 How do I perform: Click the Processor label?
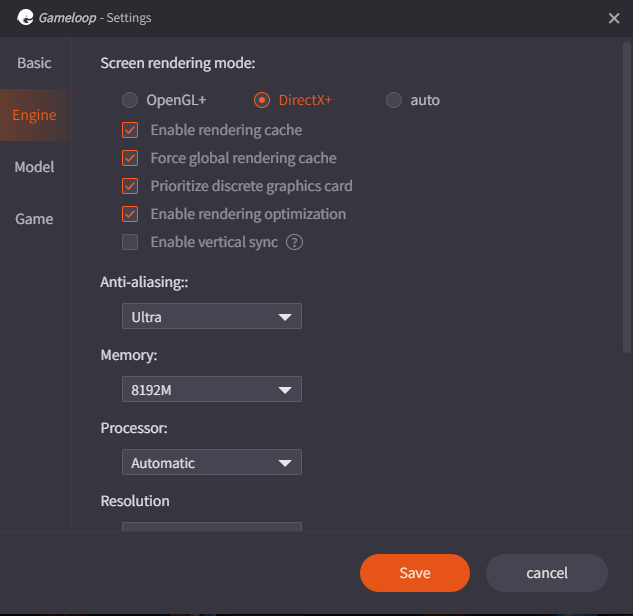[134, 428]
